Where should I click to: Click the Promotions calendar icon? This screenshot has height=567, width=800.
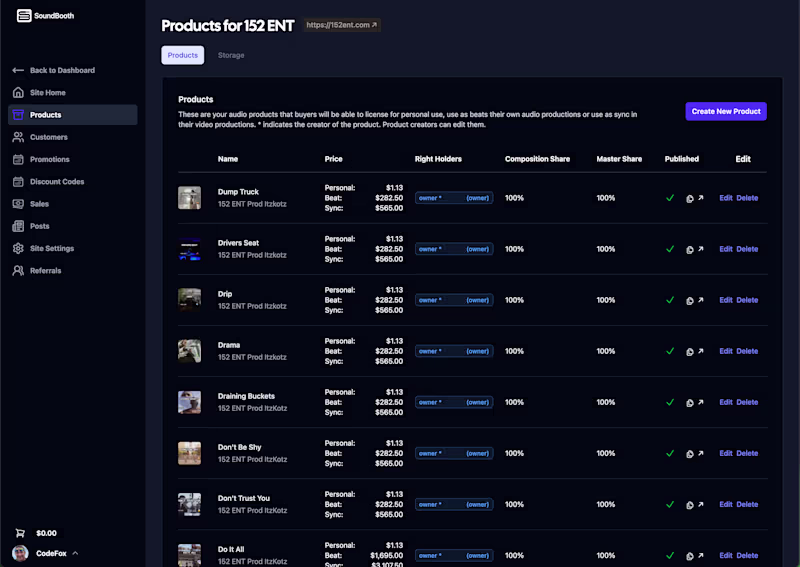tap(18, 159)
